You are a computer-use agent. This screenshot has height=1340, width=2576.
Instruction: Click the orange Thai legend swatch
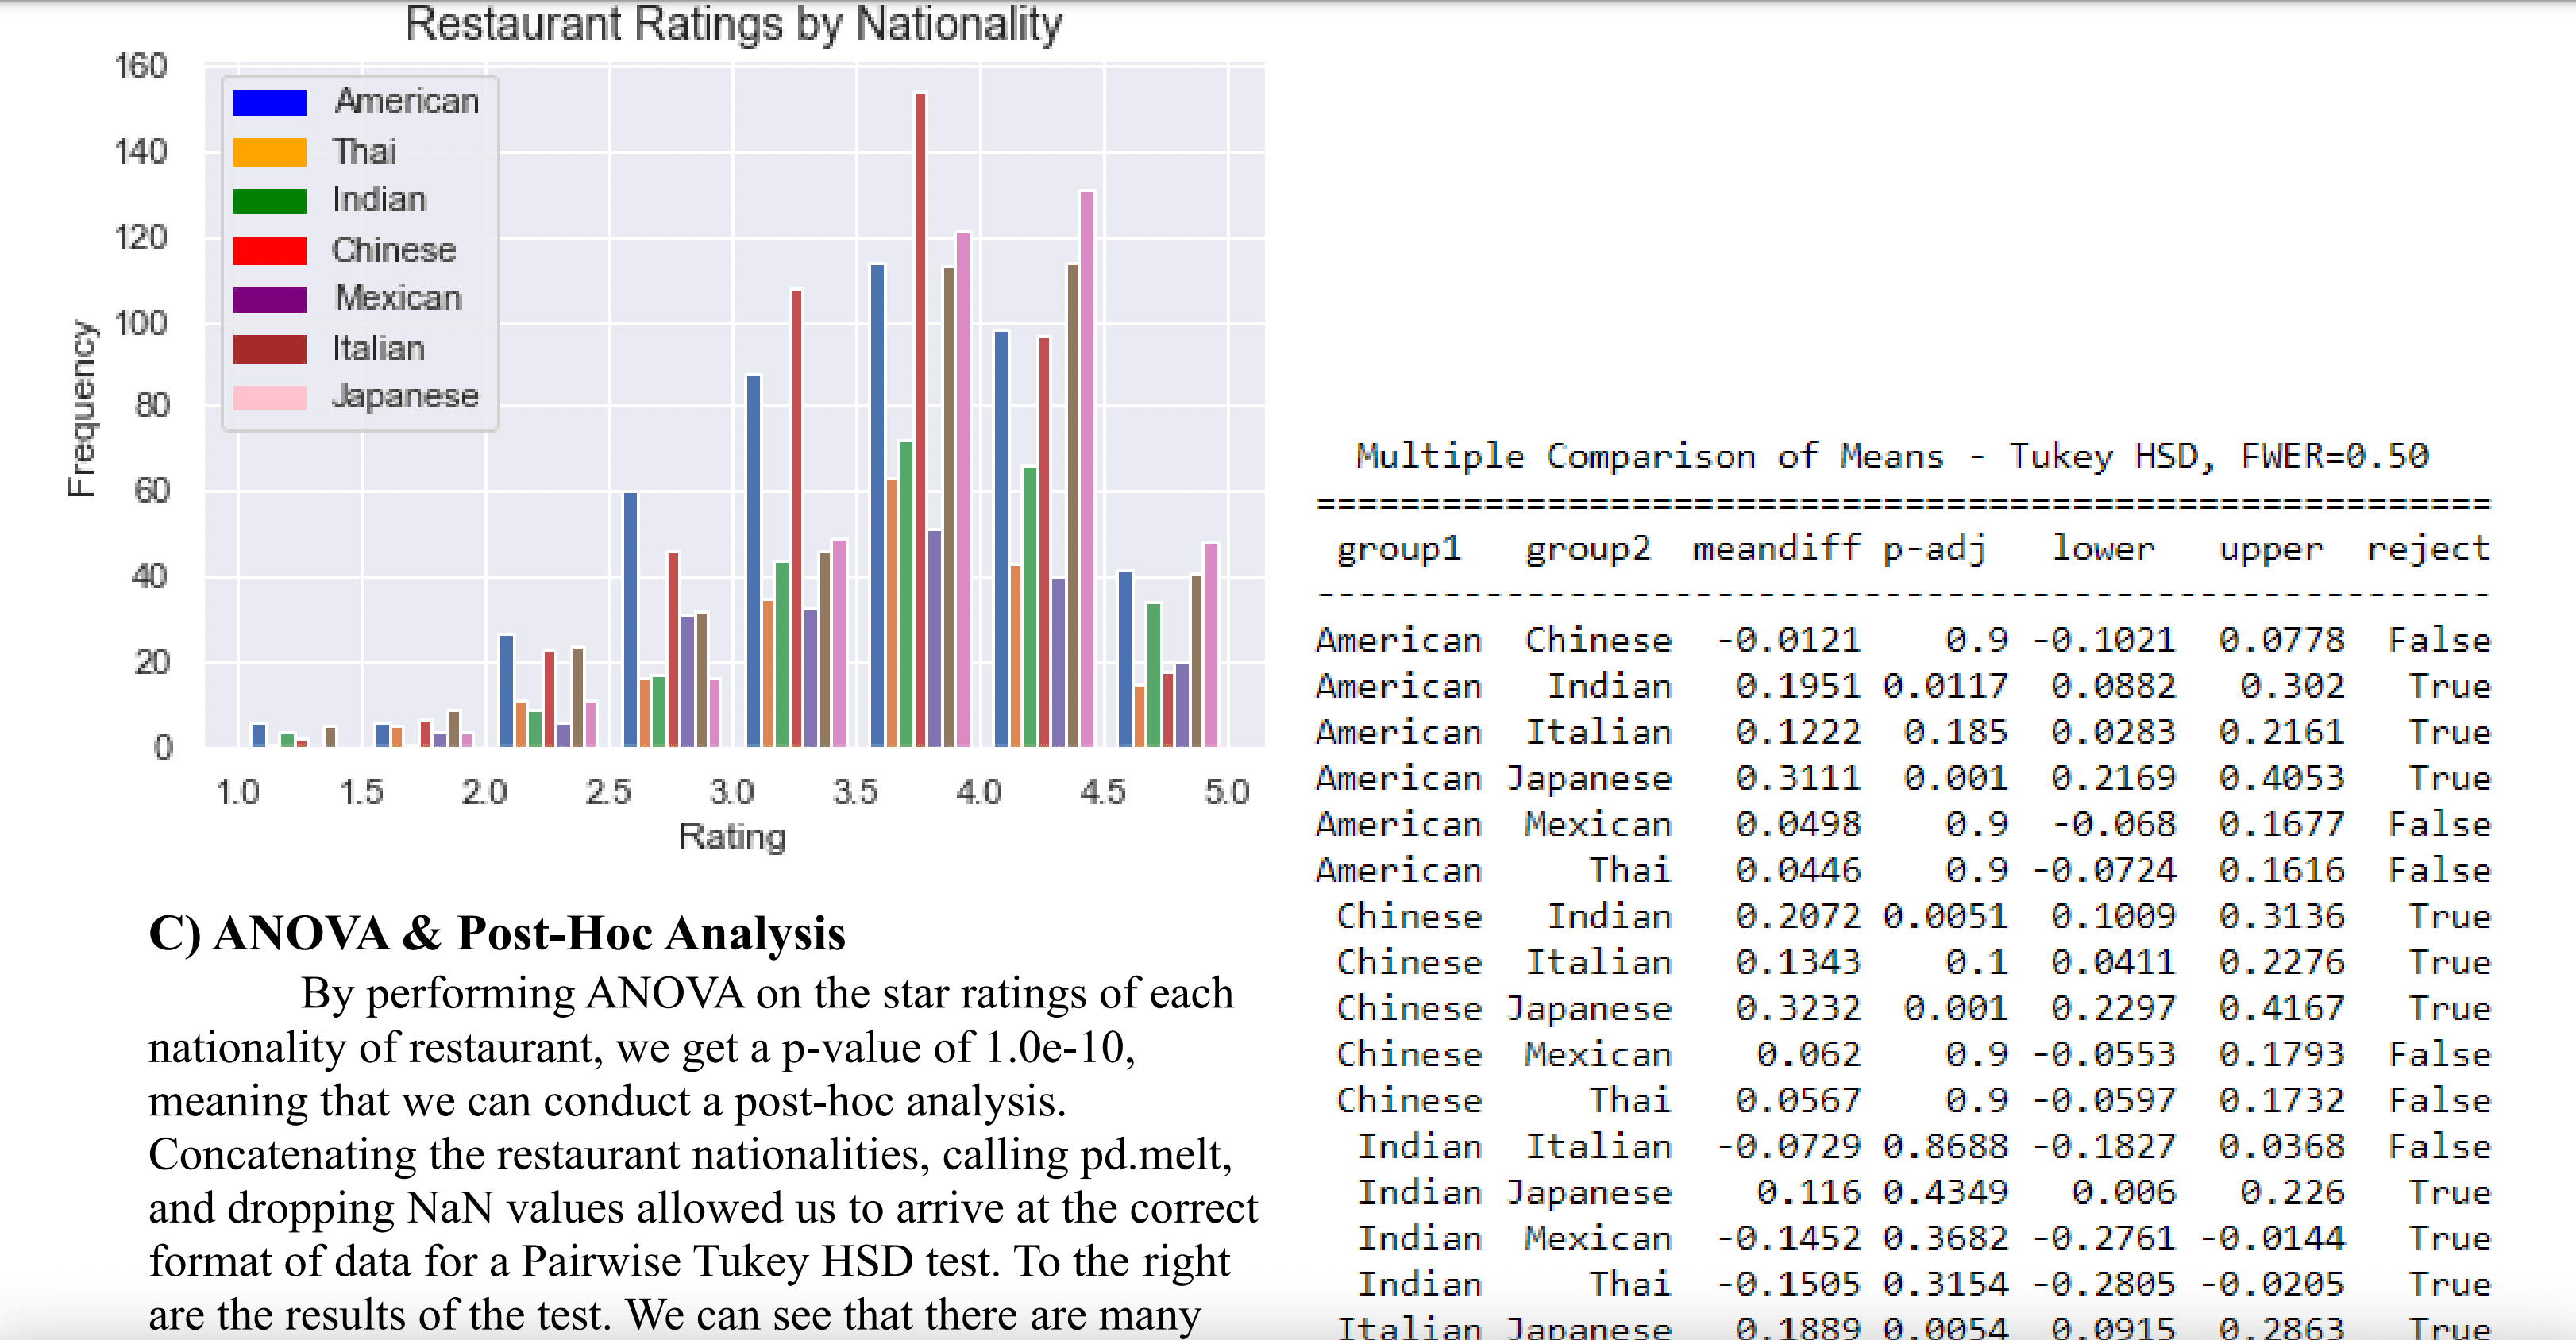[269, 152]
